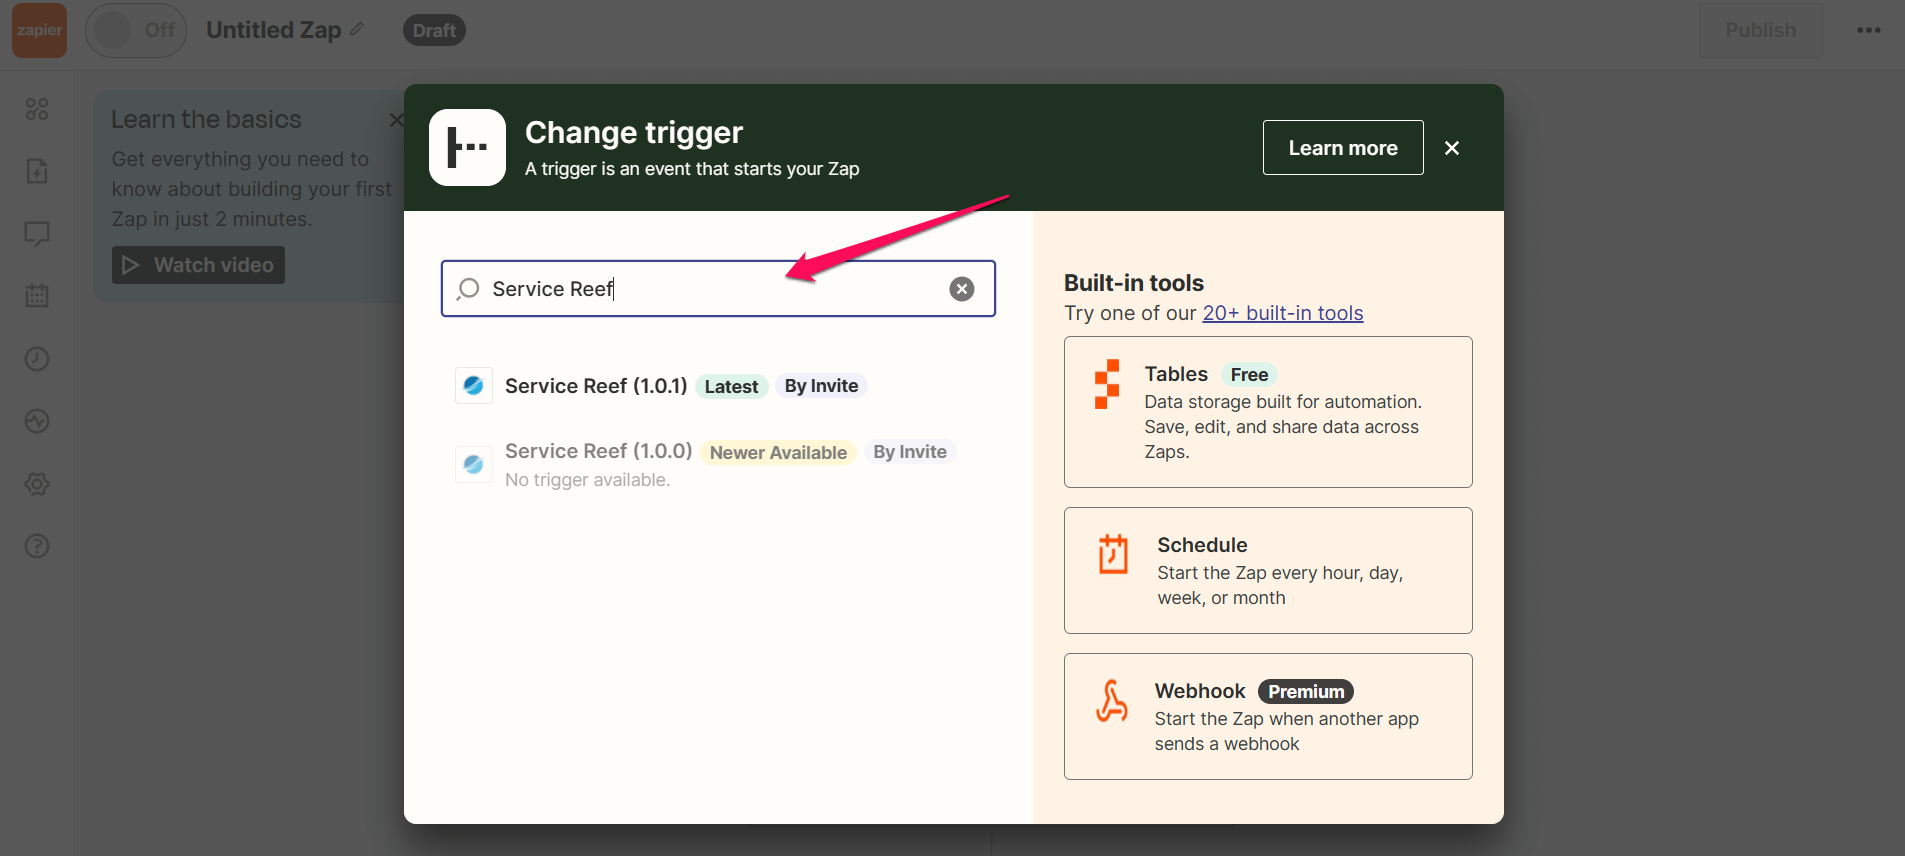
Task: Select Service Reef (1.0.1) result
Action: (718, 386)
